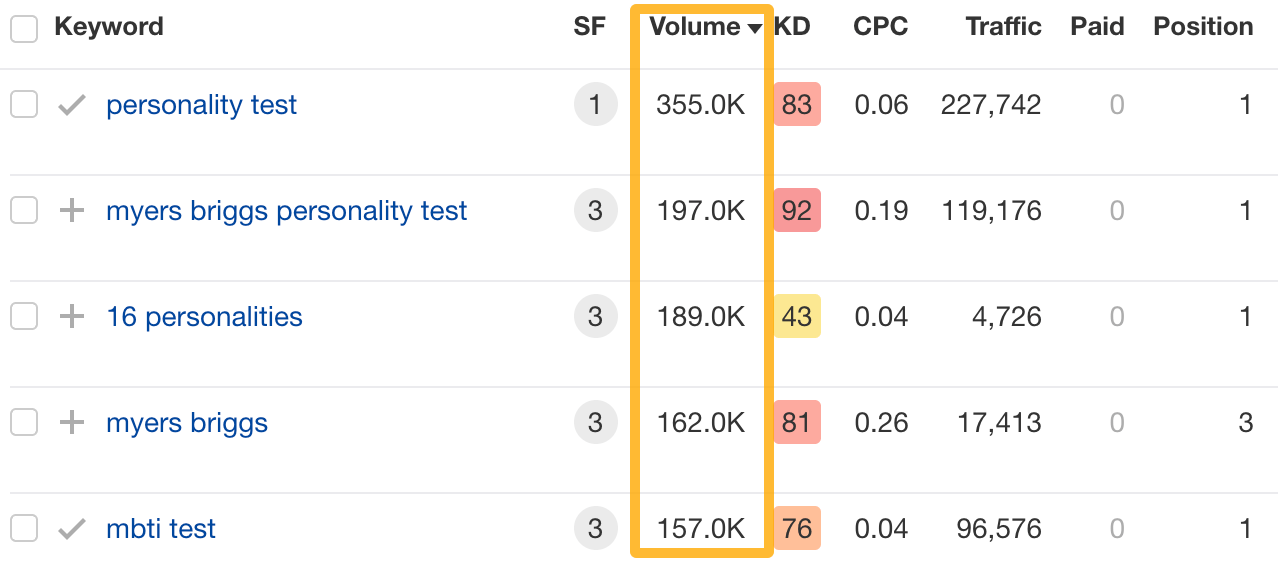Open the mbti test keyword link

pos(161,529)
